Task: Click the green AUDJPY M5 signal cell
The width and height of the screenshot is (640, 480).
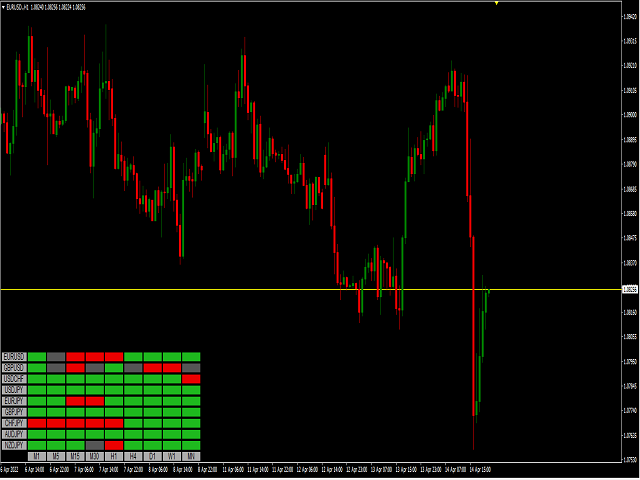Action: point(56,434)
